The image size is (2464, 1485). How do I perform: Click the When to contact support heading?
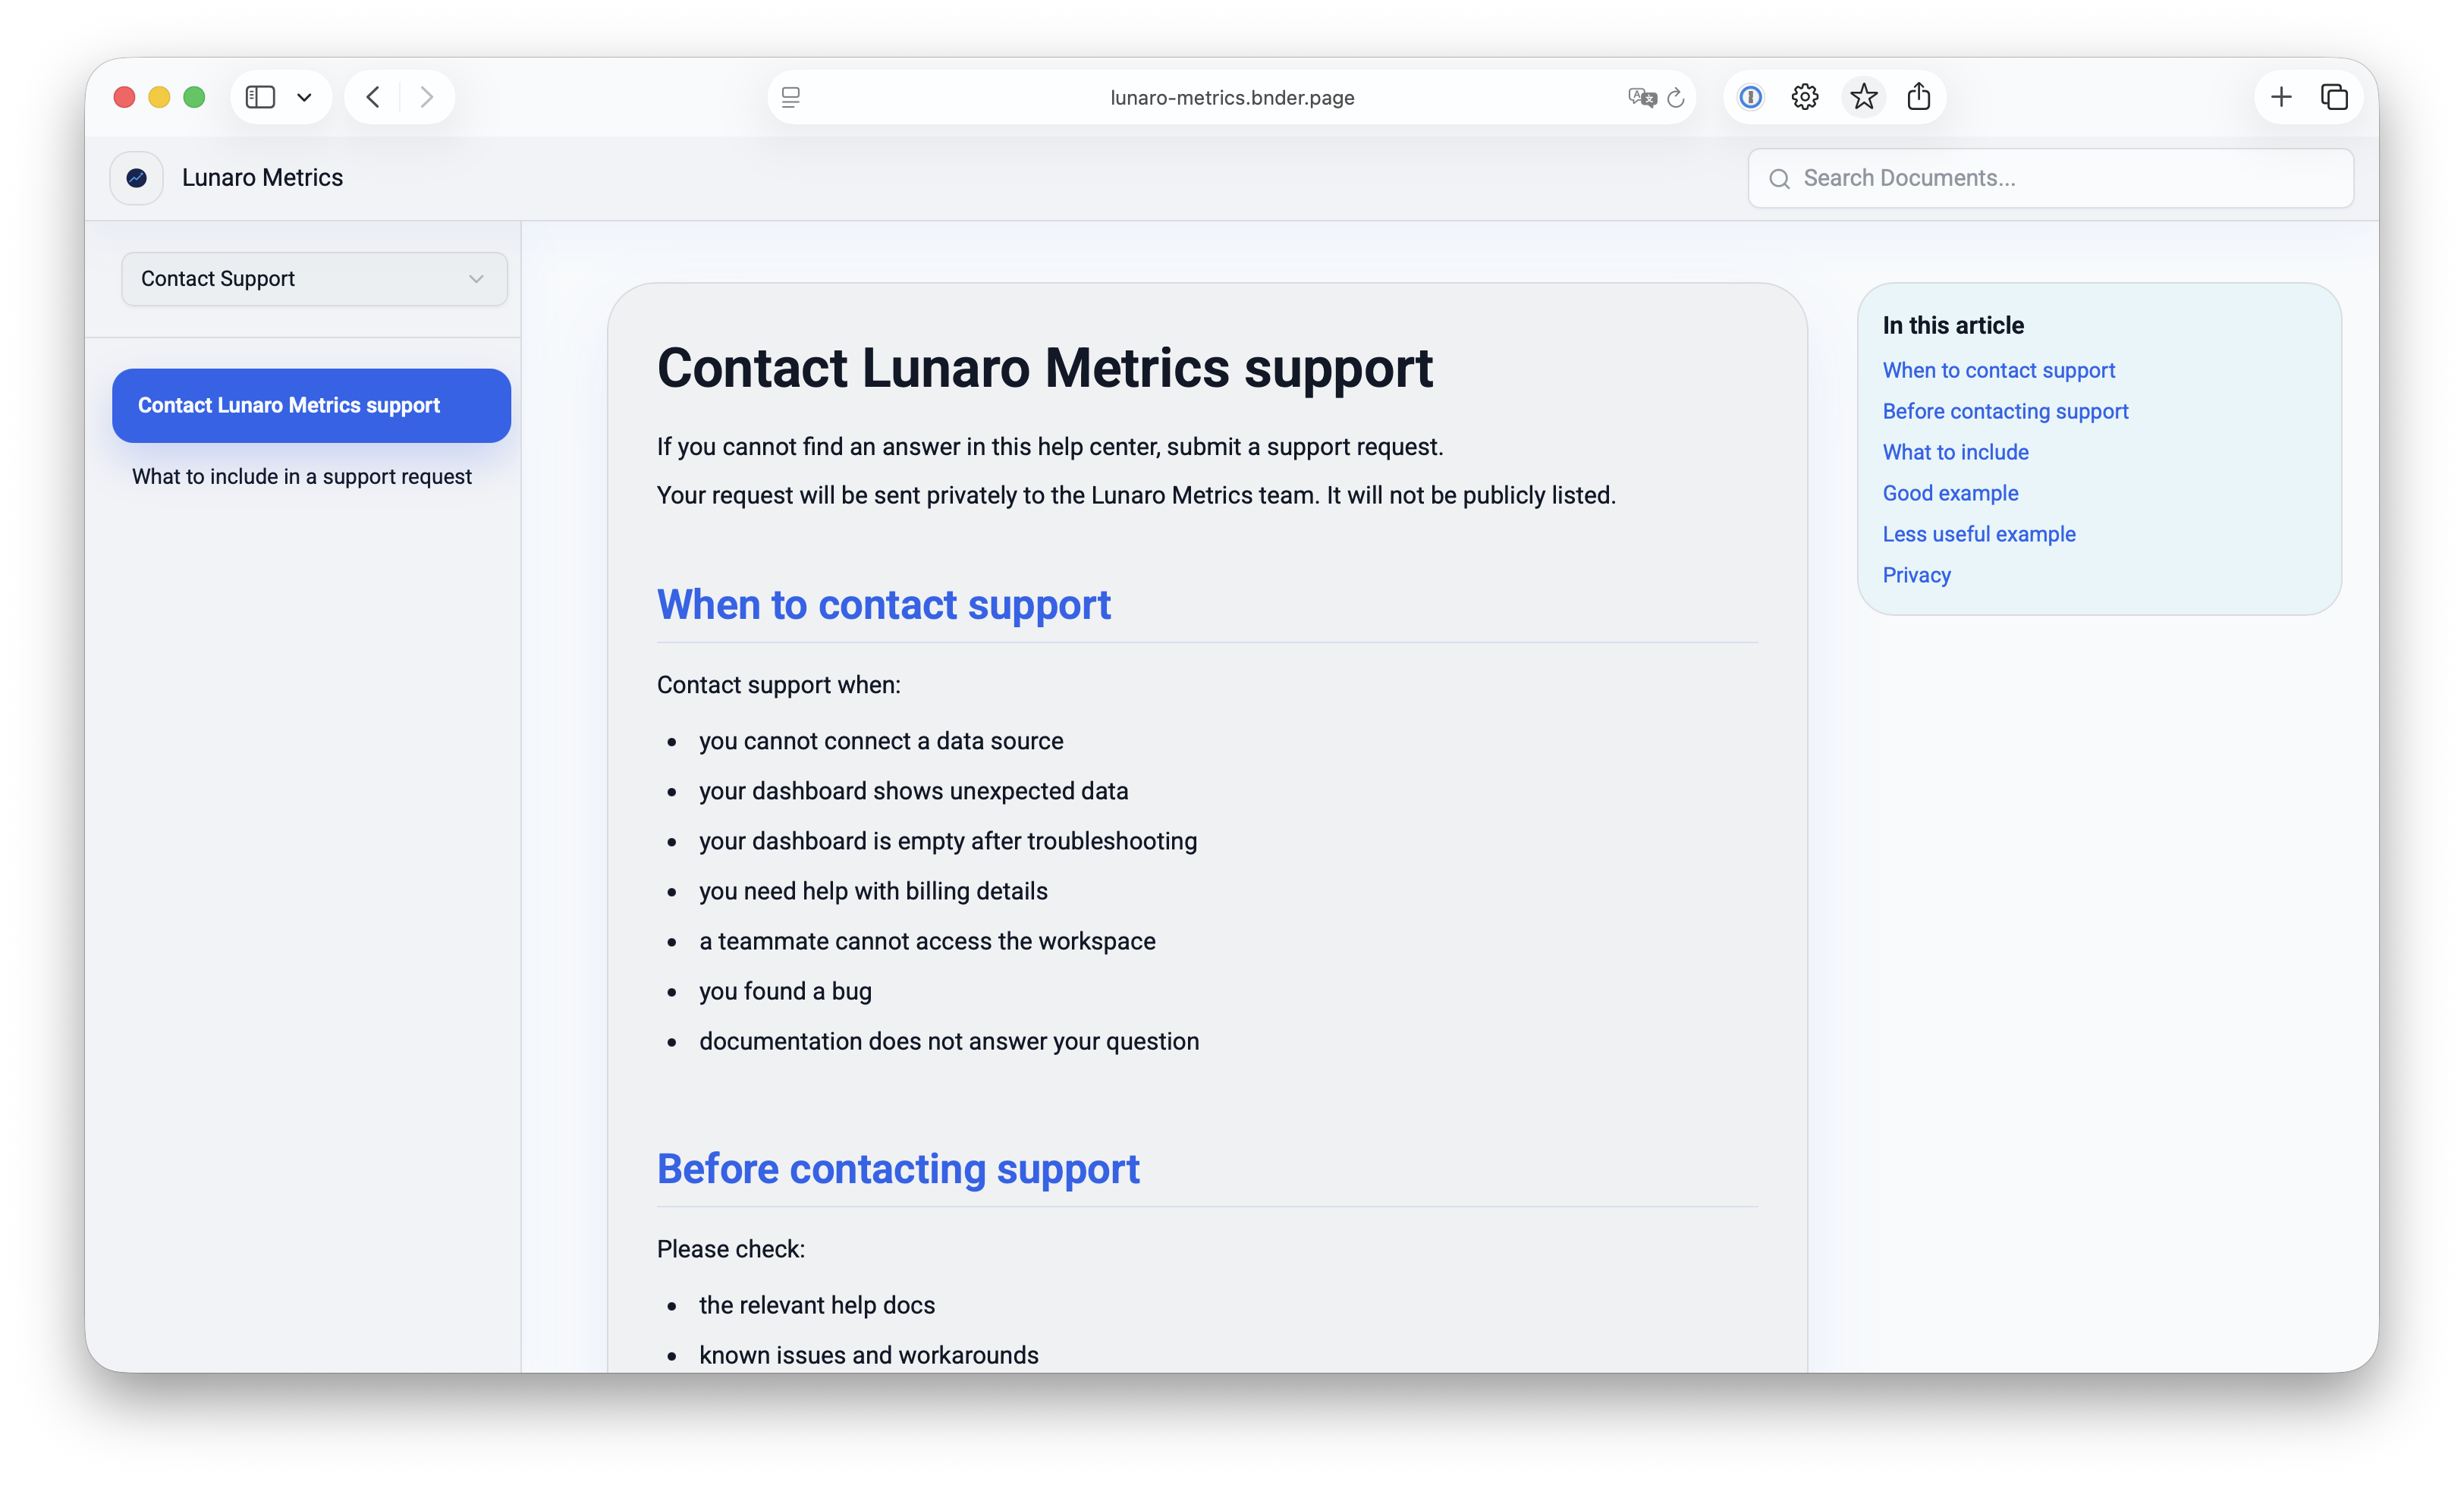(x=884, y=606)
